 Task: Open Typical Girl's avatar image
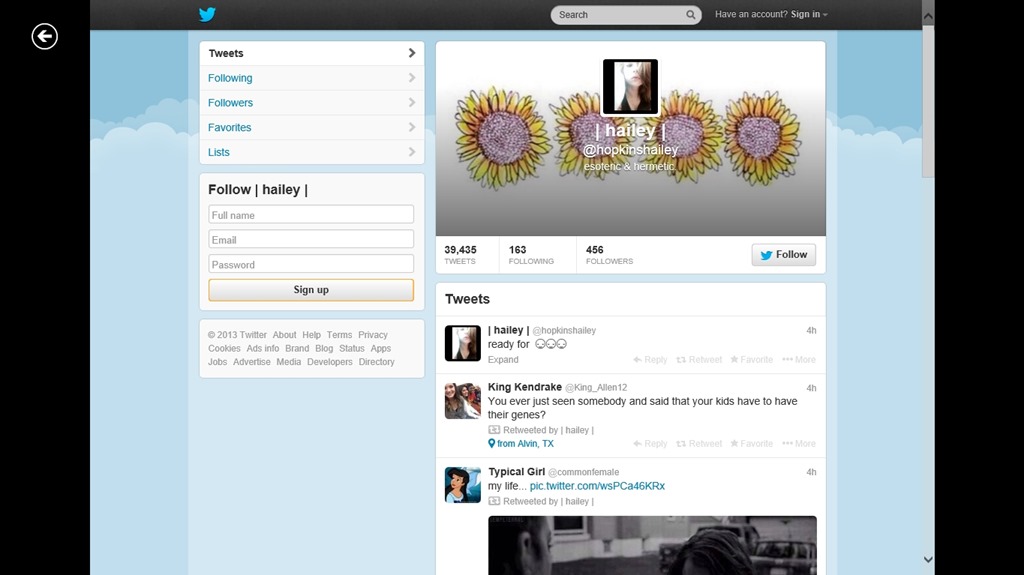pos(462,485)
